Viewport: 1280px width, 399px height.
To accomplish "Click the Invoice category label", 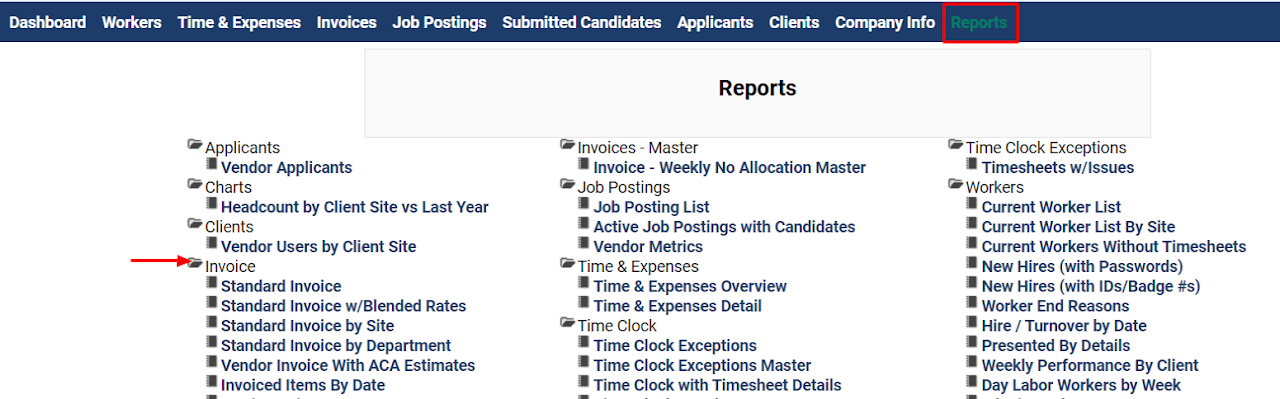I will pyautogui.click(x=230, y=267).
